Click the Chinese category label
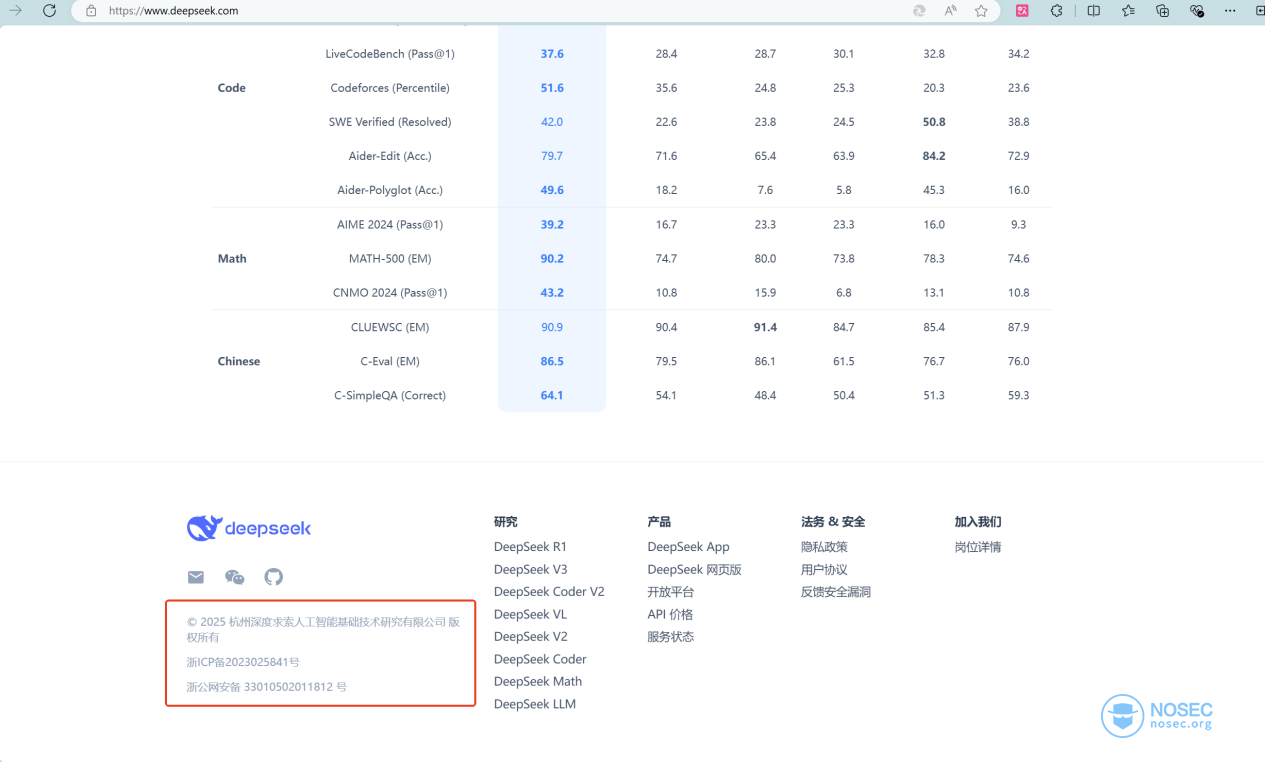This screenshot has width=1265, height=762. [x=239, y=361]
